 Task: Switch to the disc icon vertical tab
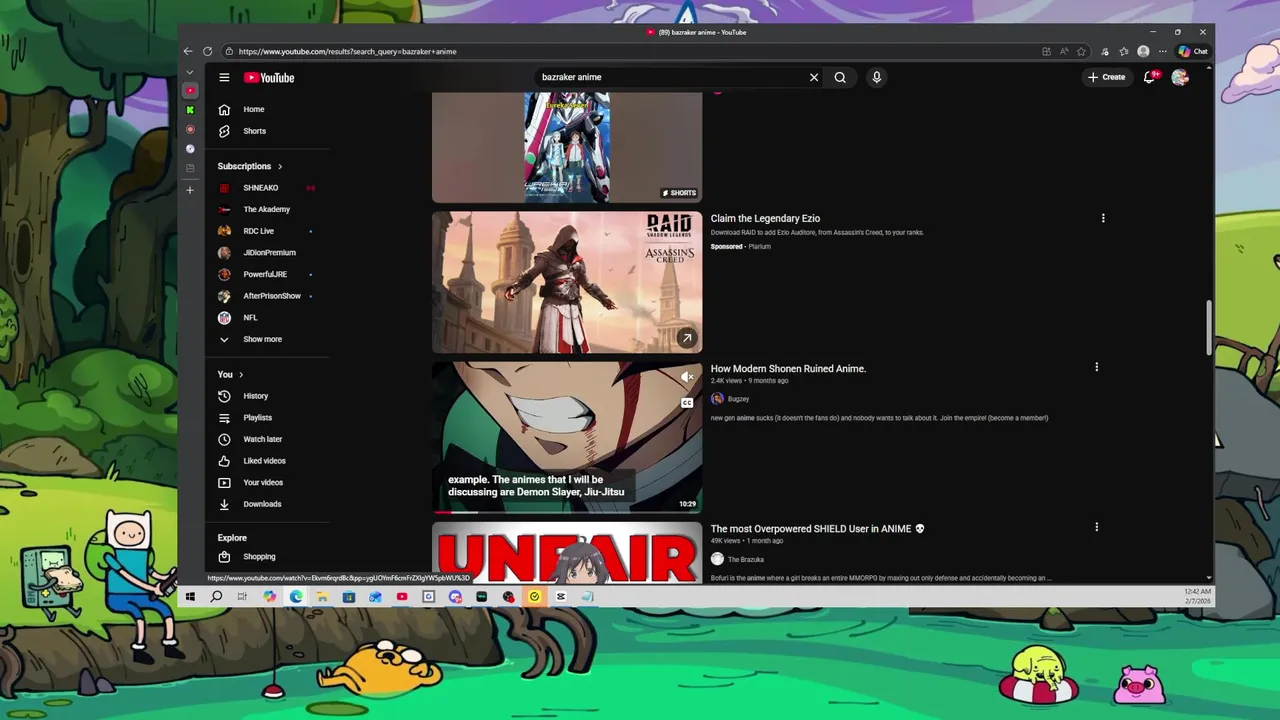tap(190, 148)
